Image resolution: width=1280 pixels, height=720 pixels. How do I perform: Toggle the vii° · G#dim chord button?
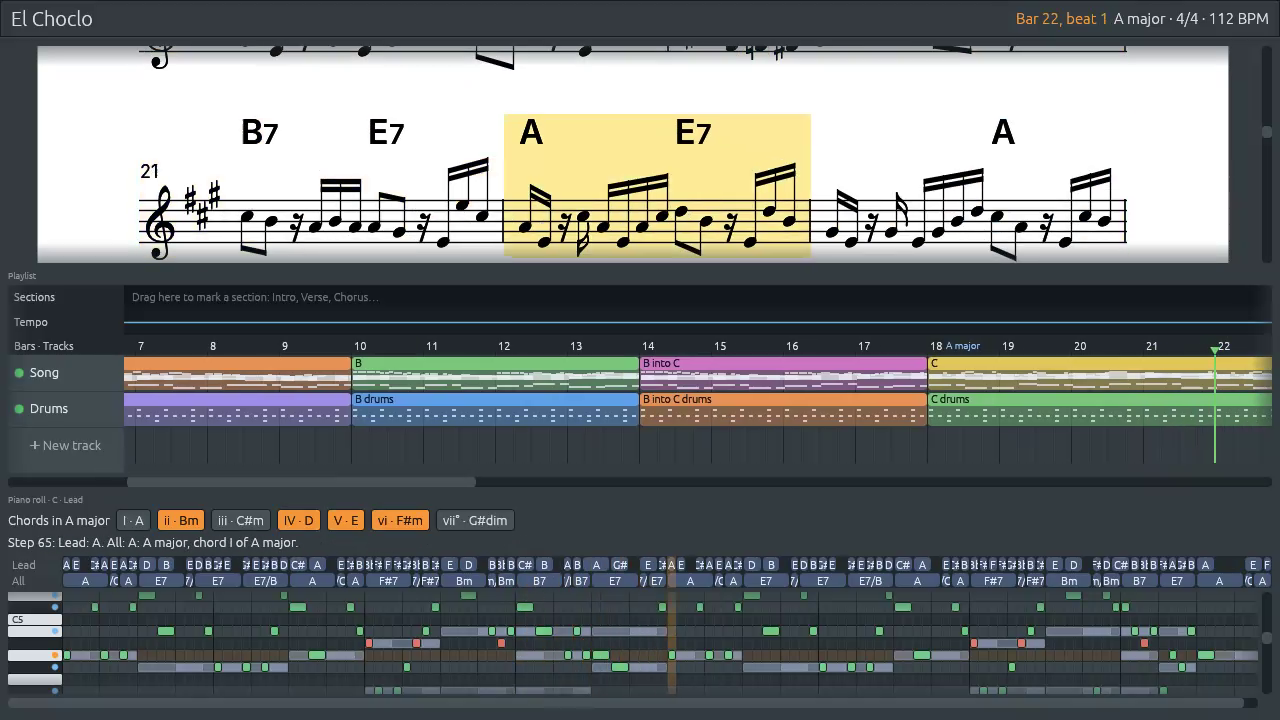475,520
